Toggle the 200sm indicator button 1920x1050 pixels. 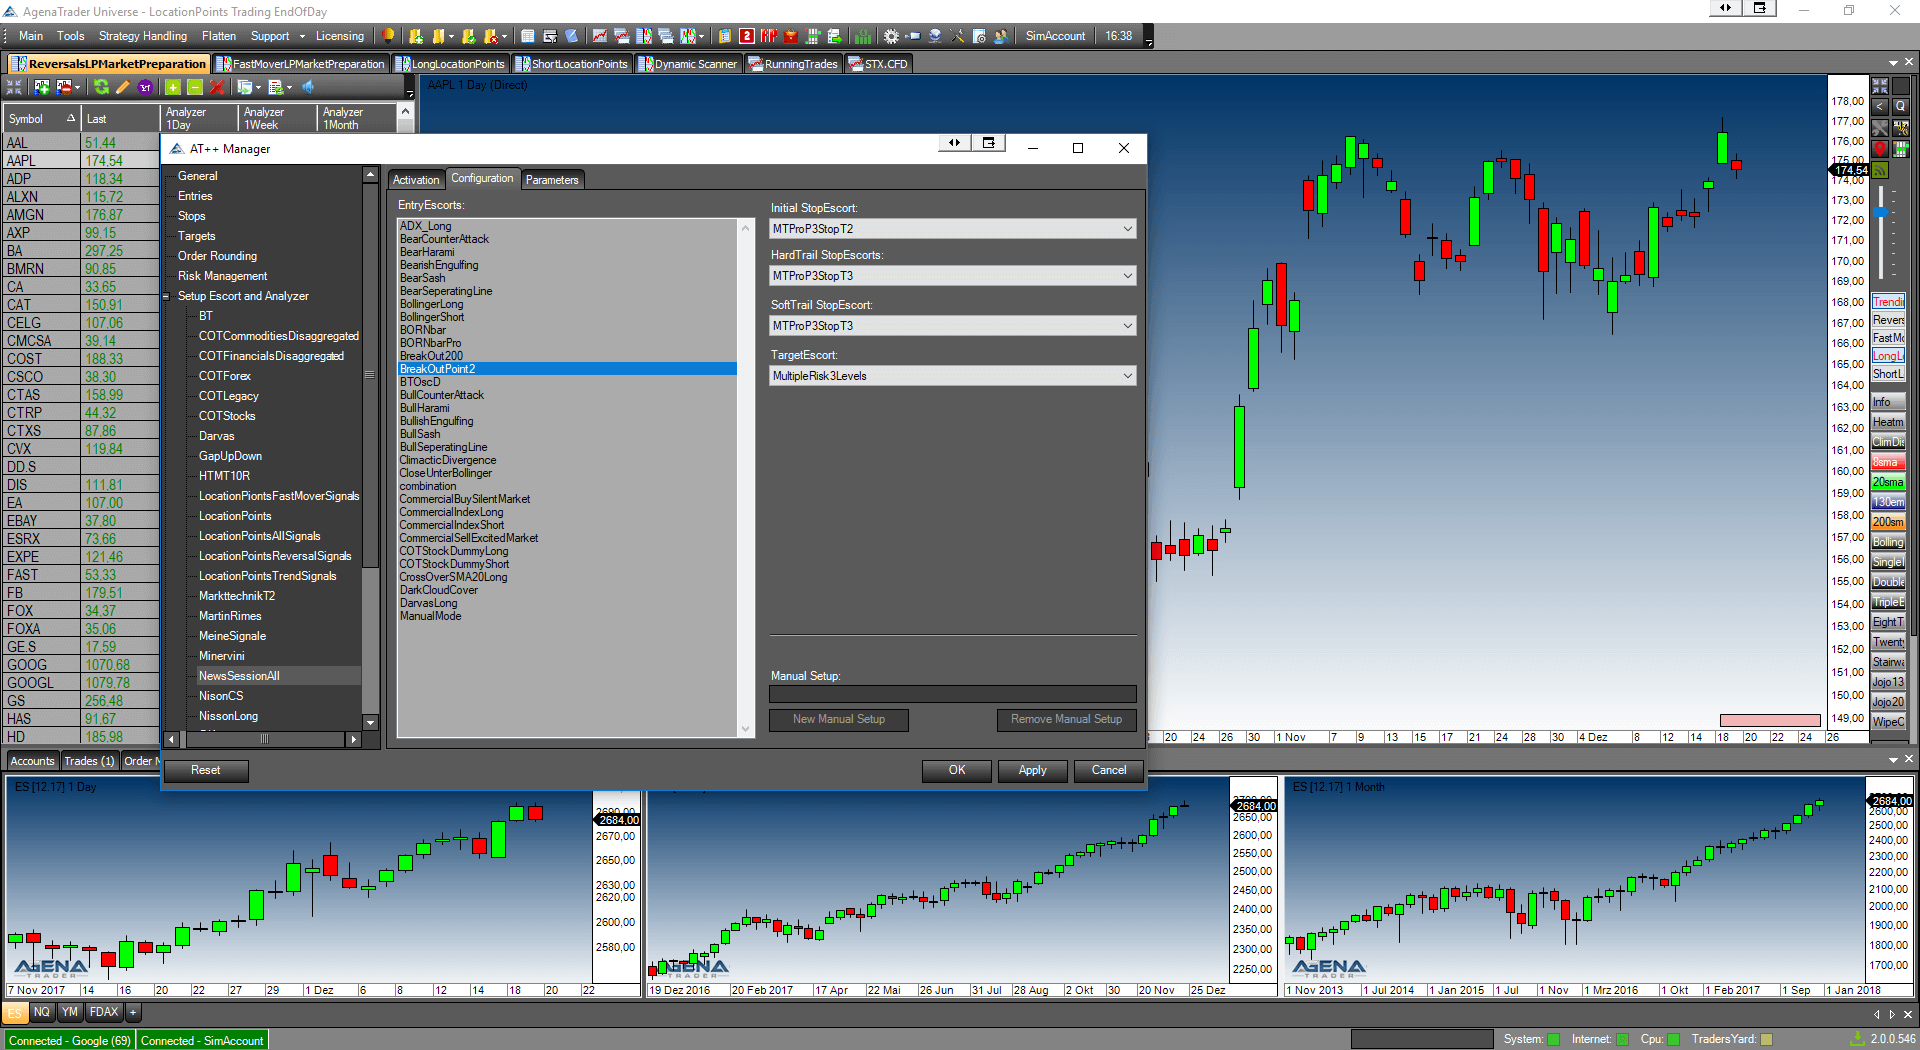(x=1888, y=522)
